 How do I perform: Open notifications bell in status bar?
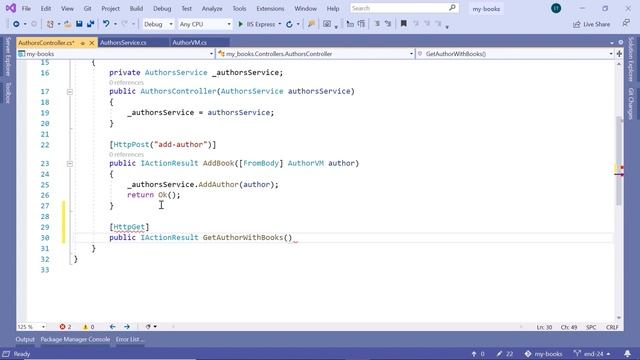pos(627,353)
